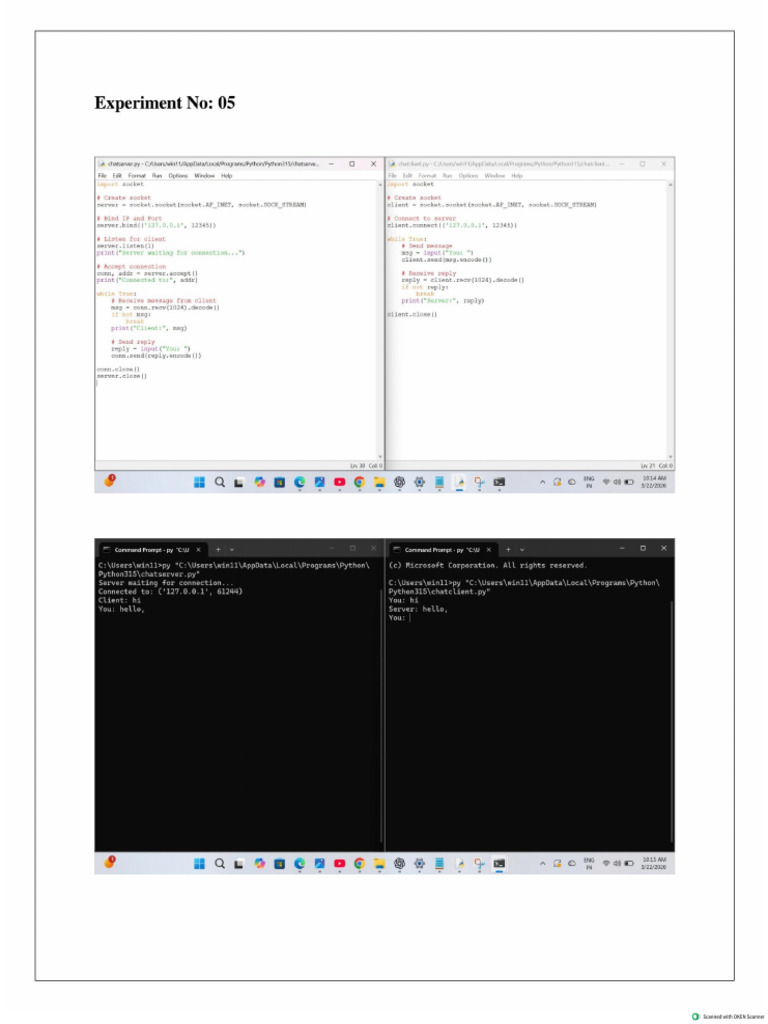Open Run menu in chatserver.py window

click(x=157, y=176)
